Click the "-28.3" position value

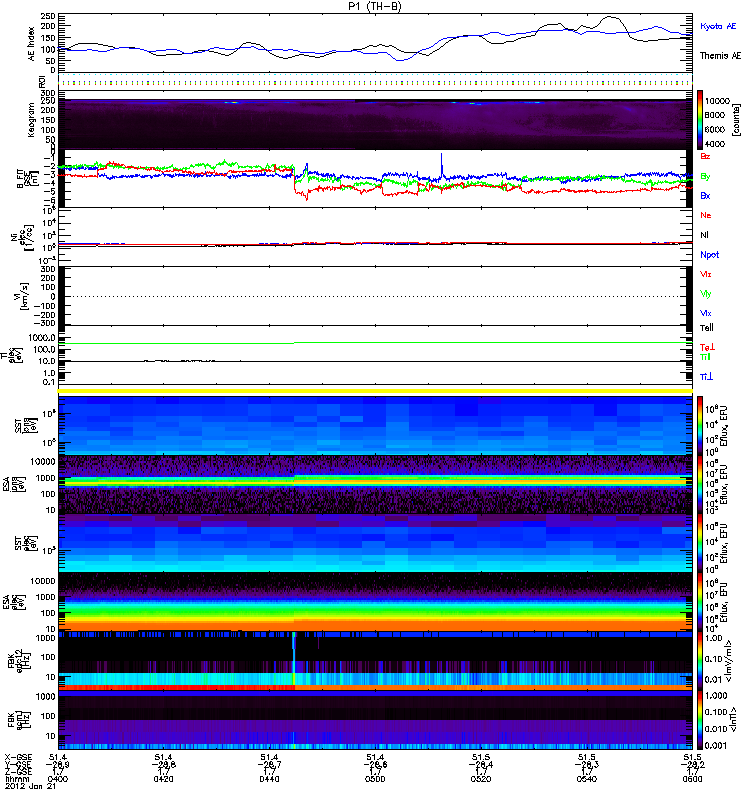pyautogui.click(x=586, y=764)
